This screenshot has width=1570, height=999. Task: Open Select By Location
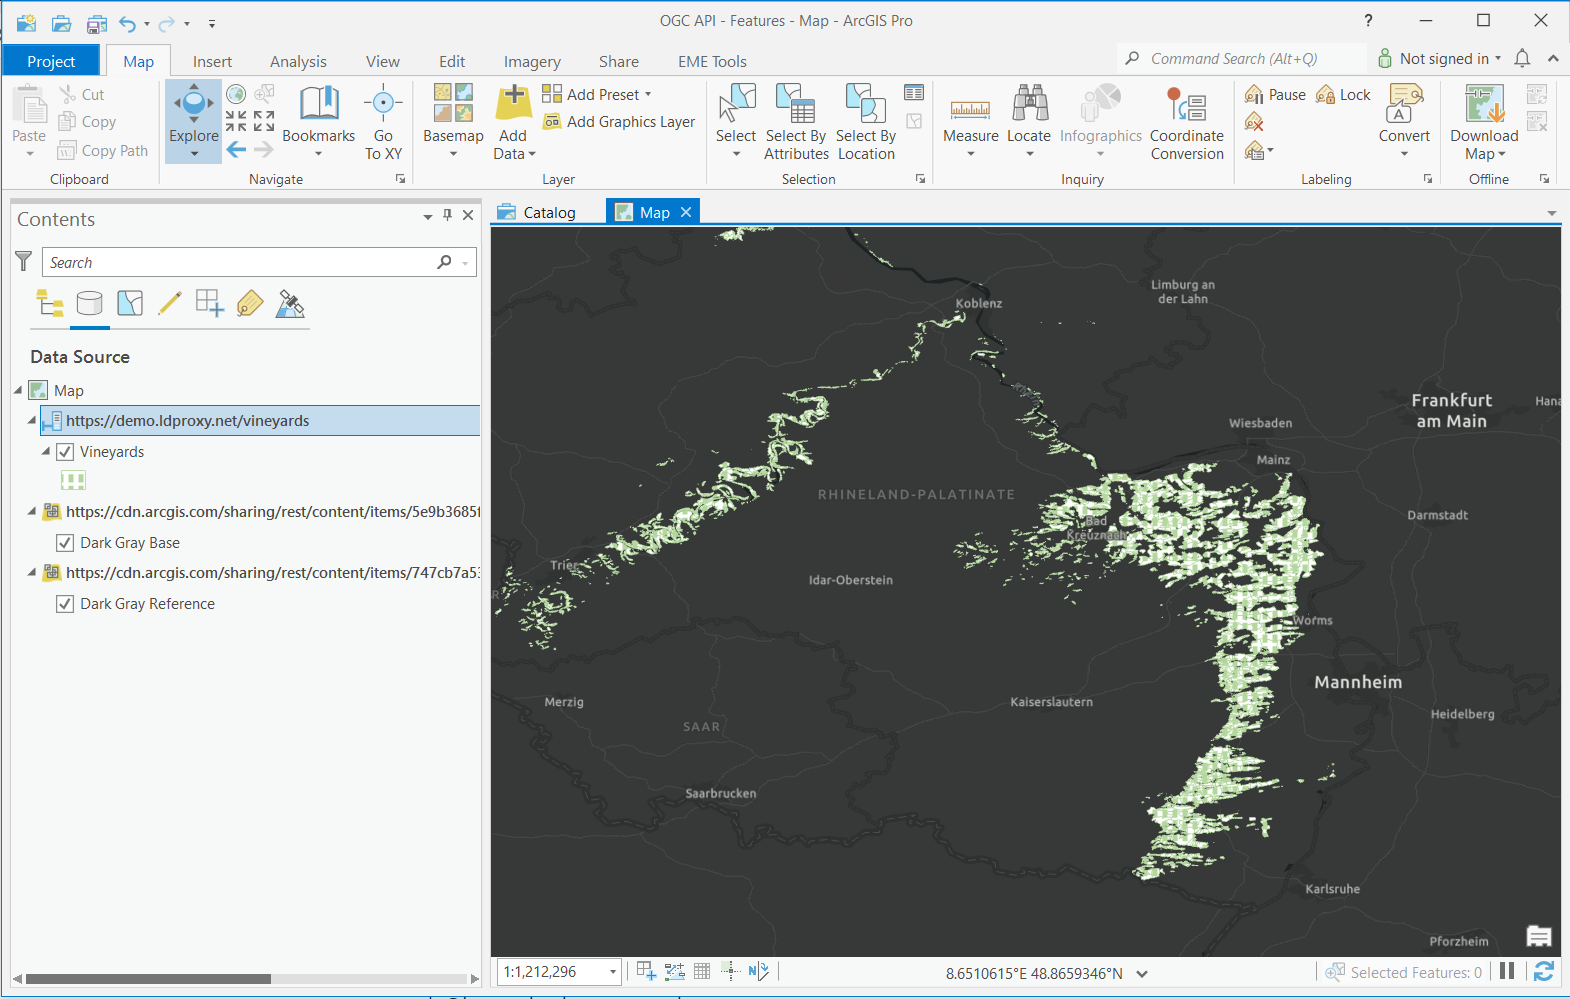(x=866, y=121)
